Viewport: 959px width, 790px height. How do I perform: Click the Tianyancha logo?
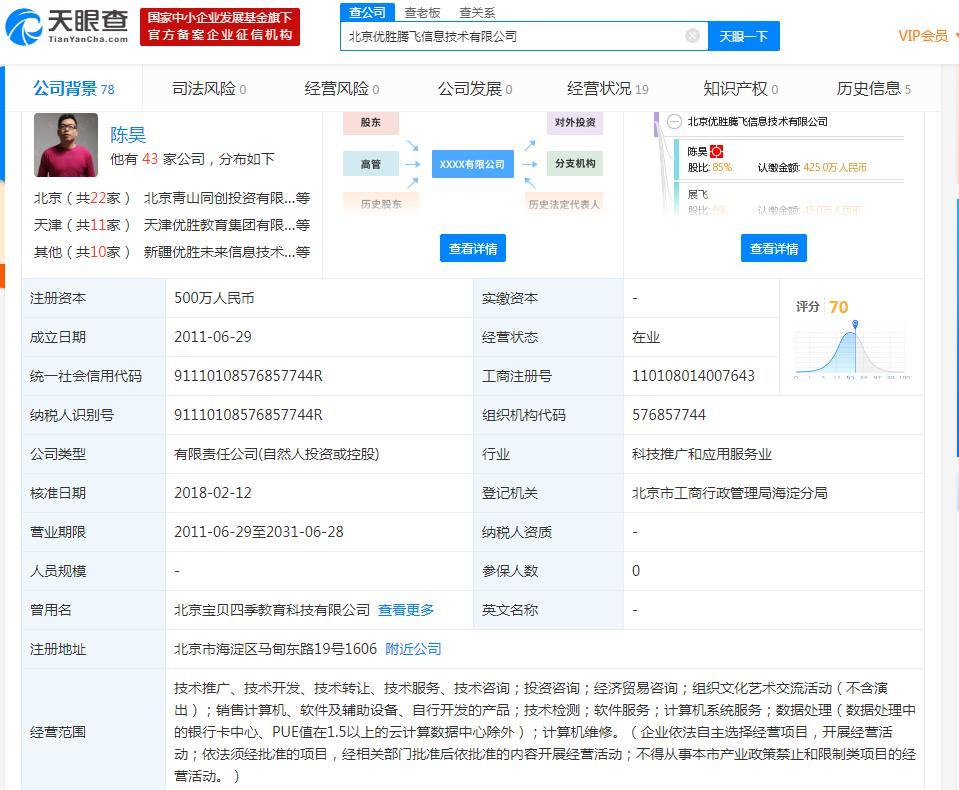tap(67, 27)
